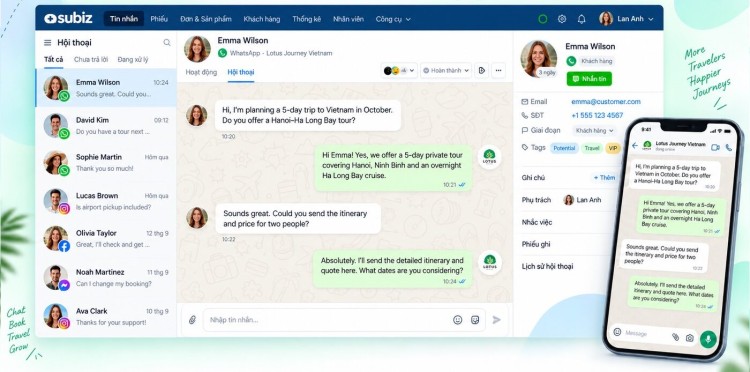This screenshot has width=750, height=372.
Task: Open the Khách hàng menu
Action: coord(262,19)
